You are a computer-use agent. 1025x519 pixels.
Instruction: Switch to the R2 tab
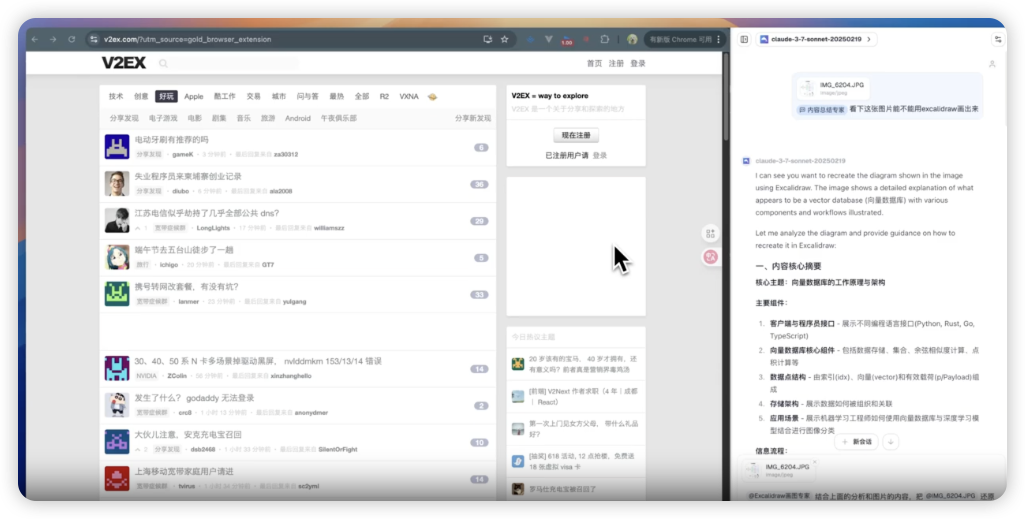coord(384,96)
